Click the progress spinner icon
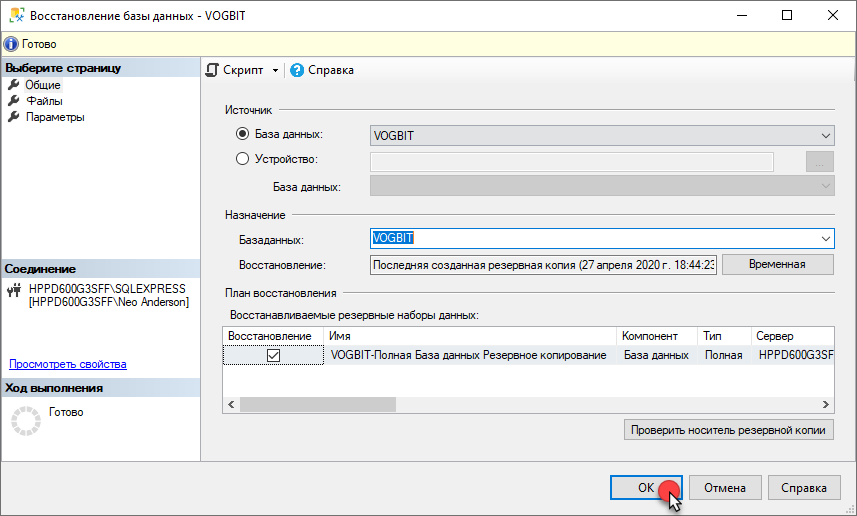 pos(26,421)
